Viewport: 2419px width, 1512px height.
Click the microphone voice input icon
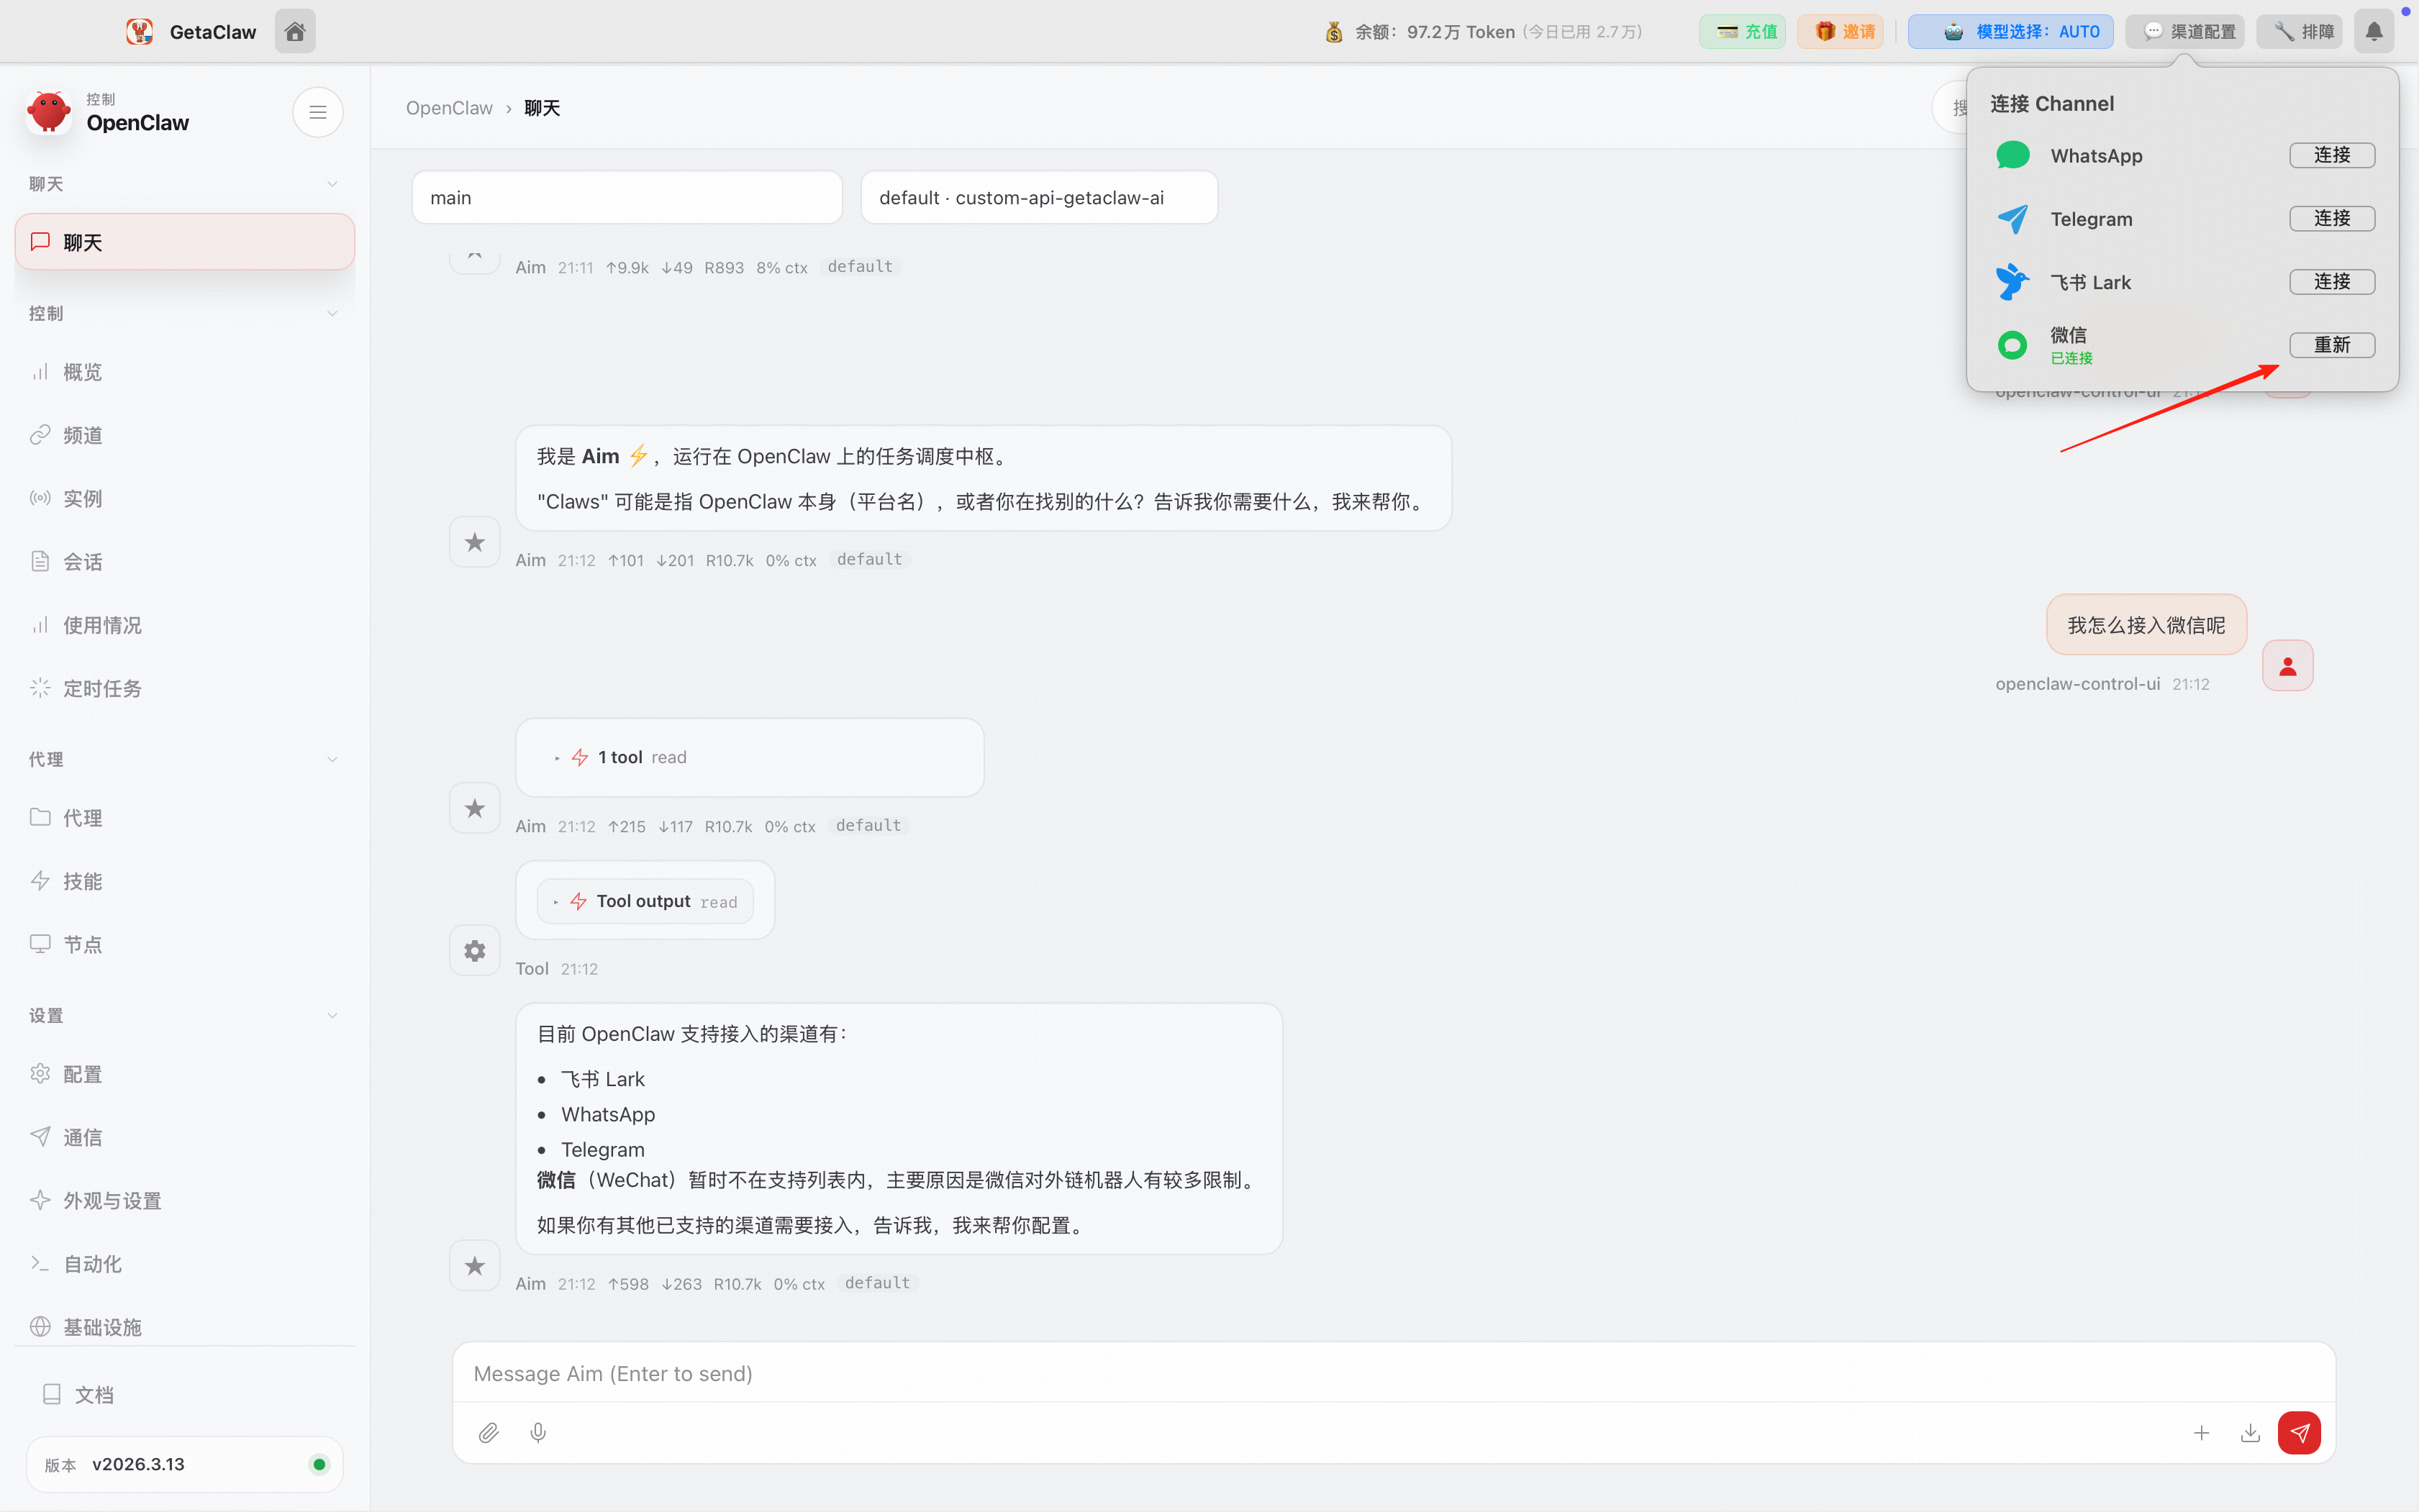(538, 1433)
